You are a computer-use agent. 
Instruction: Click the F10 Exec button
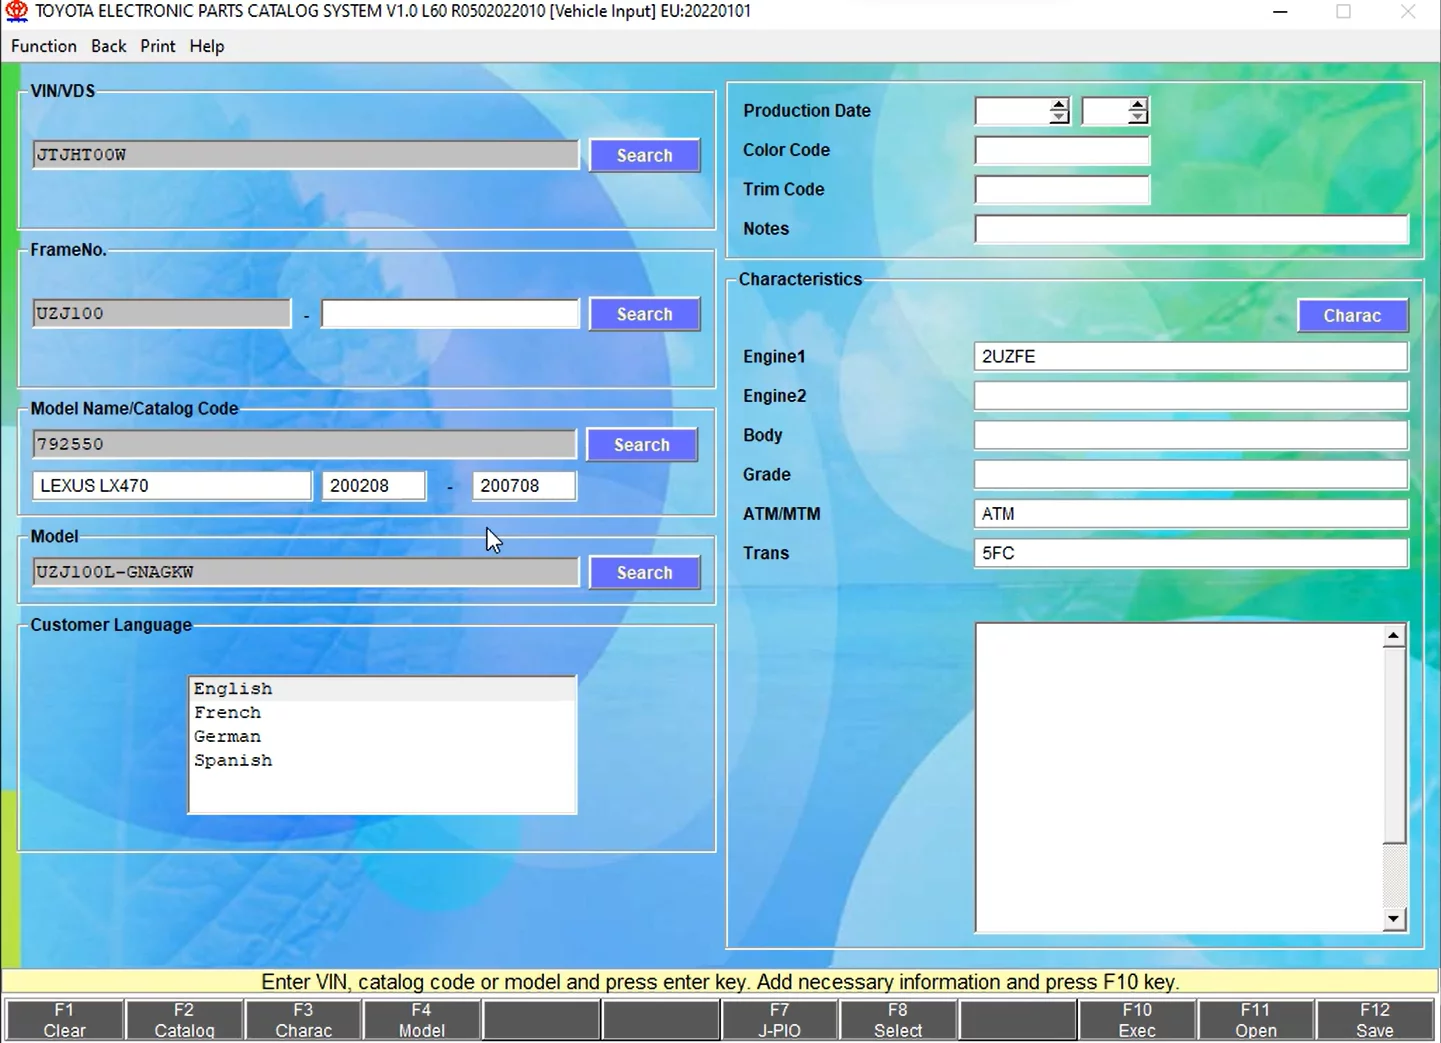[x=1136, y=1020]
